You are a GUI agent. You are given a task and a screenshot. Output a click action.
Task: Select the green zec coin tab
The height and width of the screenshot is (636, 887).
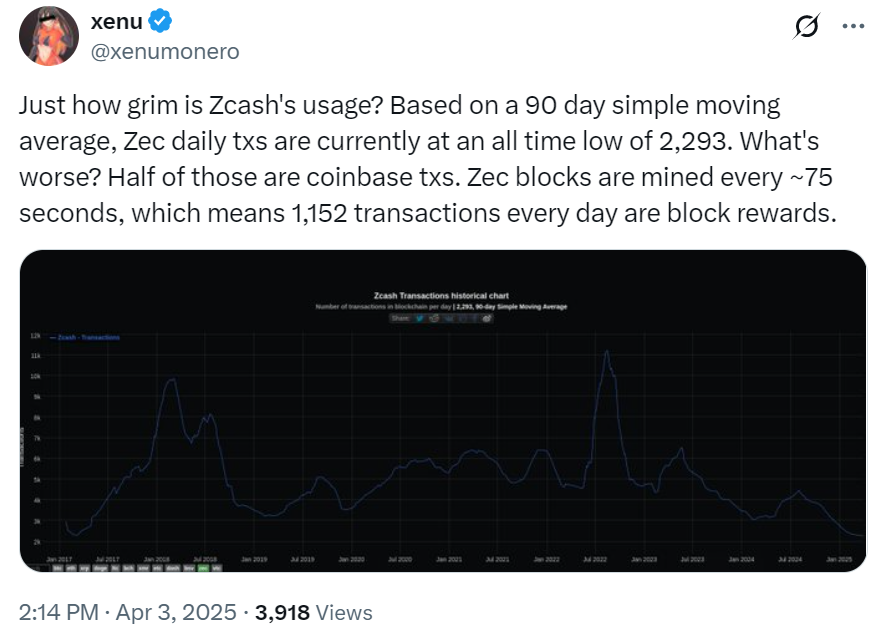pyautogui.click(x=204, y=568)
